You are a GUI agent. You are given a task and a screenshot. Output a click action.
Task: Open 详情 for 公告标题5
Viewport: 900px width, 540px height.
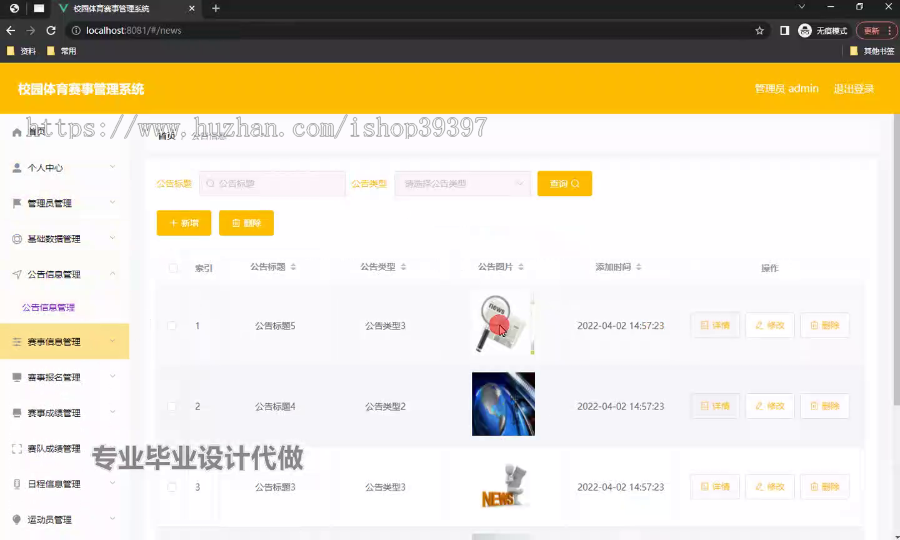(x=715, y=325)
